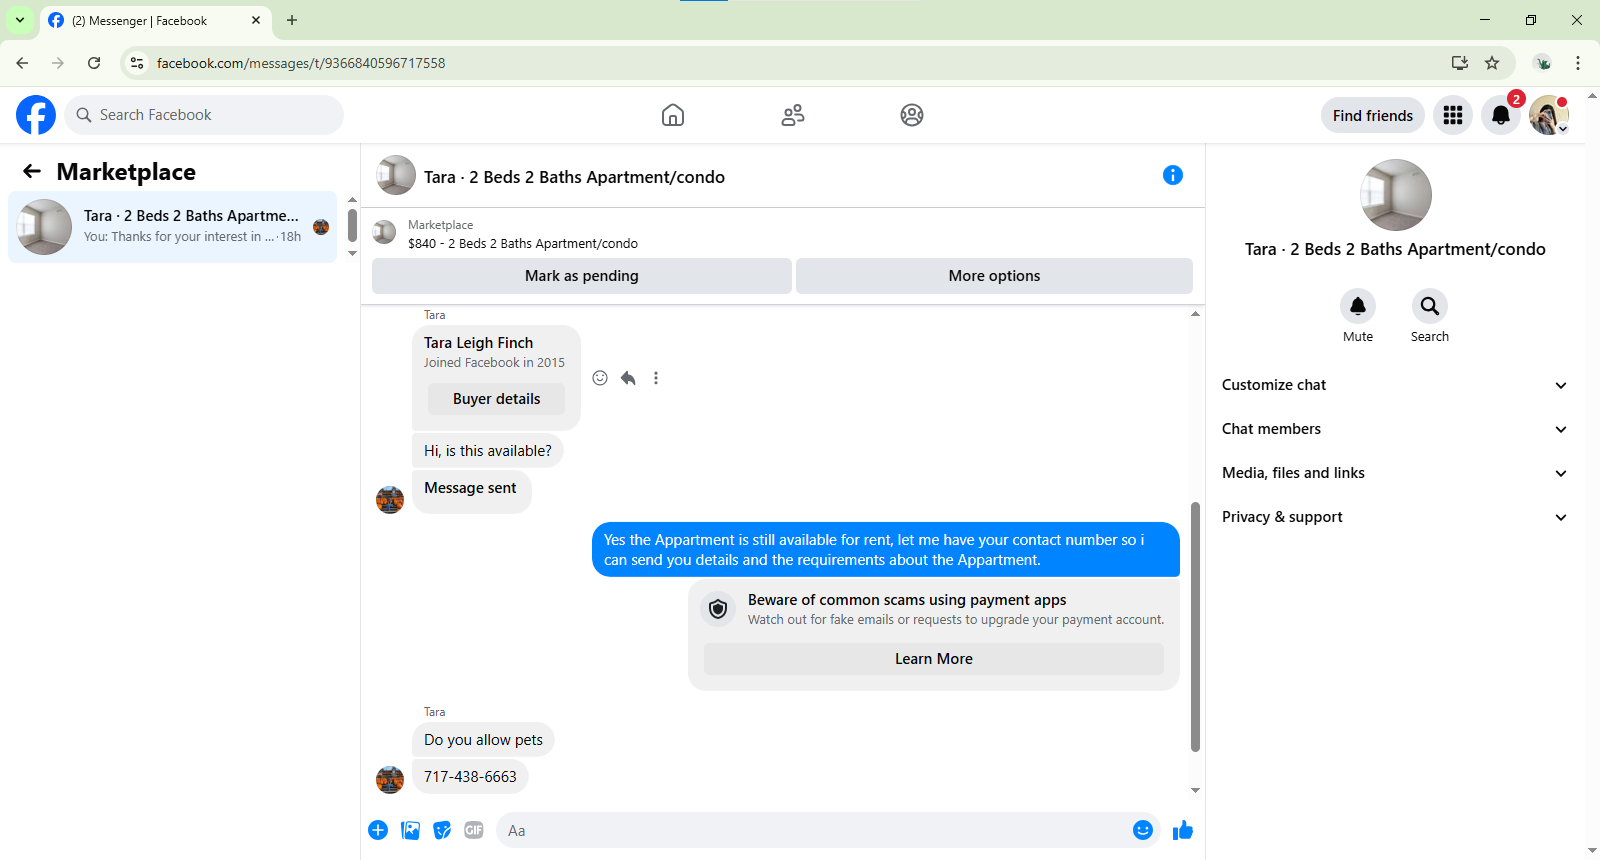
Task: Open Buyer details button
Action: 496,399
